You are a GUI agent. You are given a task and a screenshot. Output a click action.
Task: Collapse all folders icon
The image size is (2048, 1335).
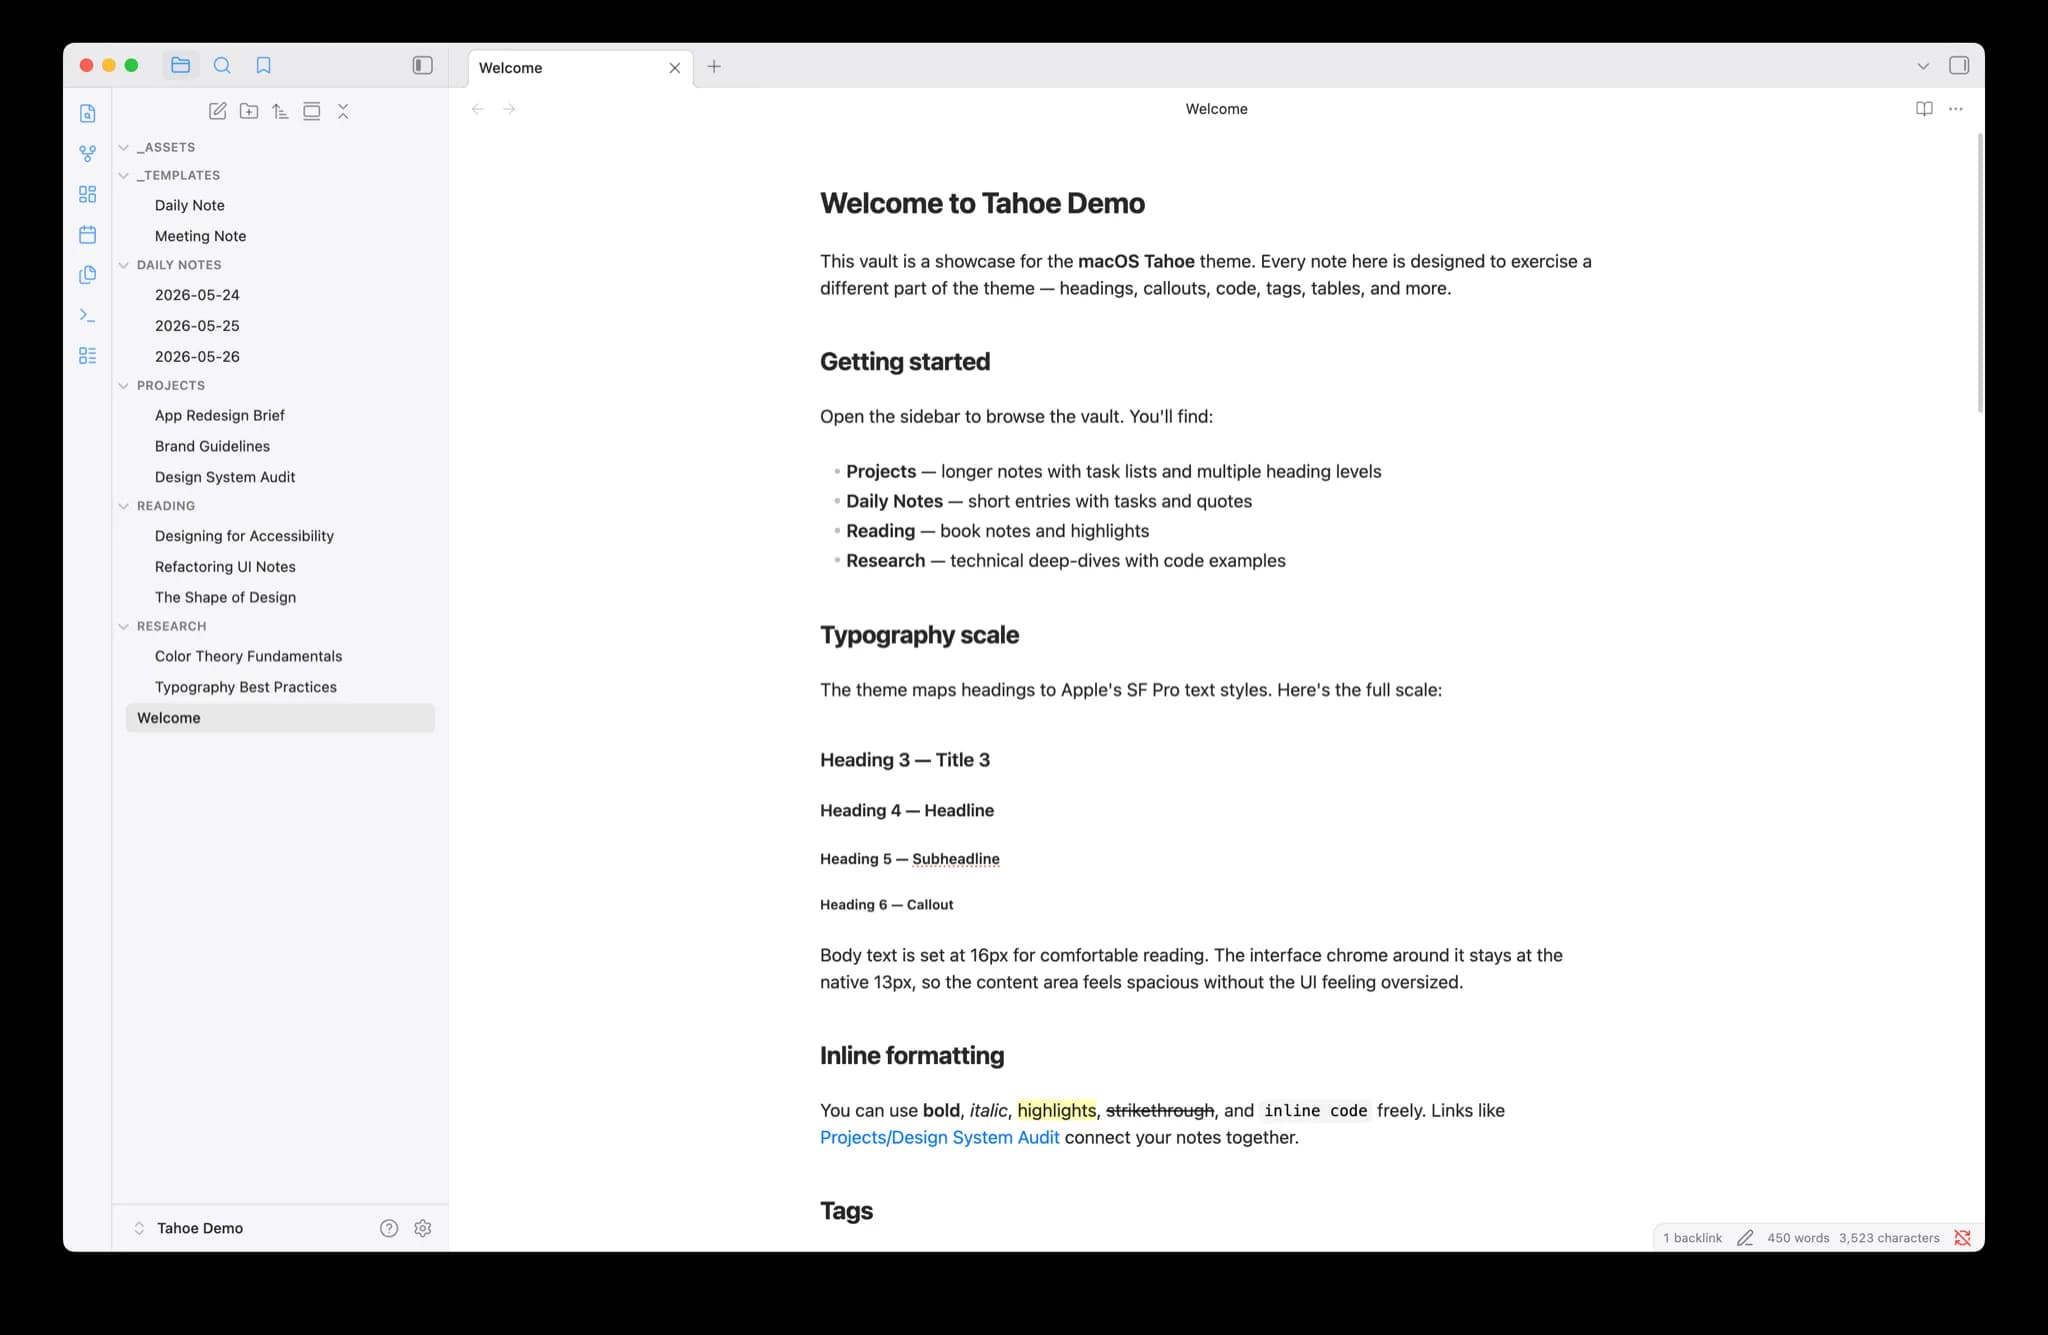tap(343, 111)
